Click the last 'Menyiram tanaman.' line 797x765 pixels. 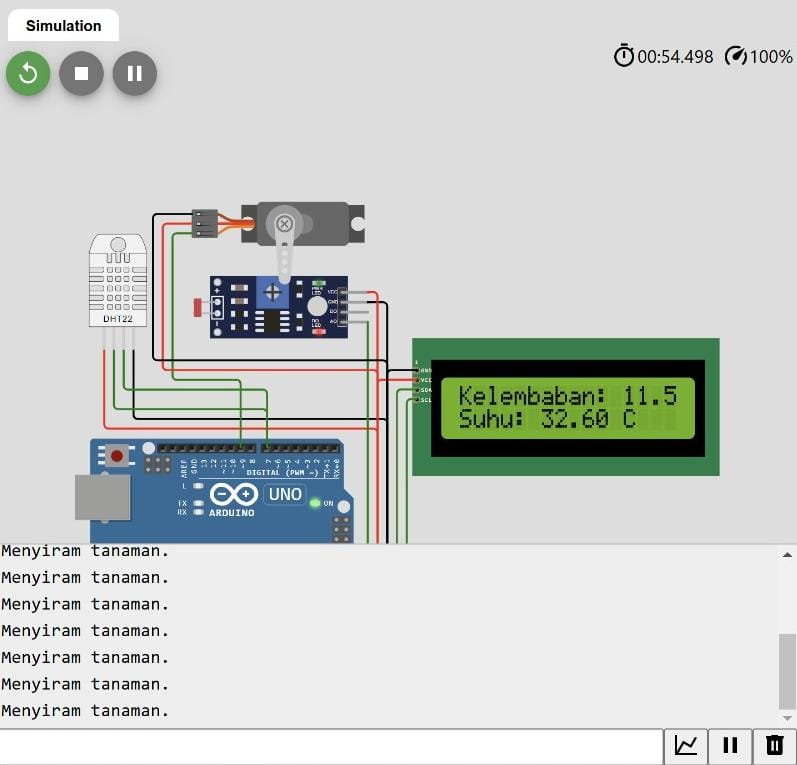point(85,711)
